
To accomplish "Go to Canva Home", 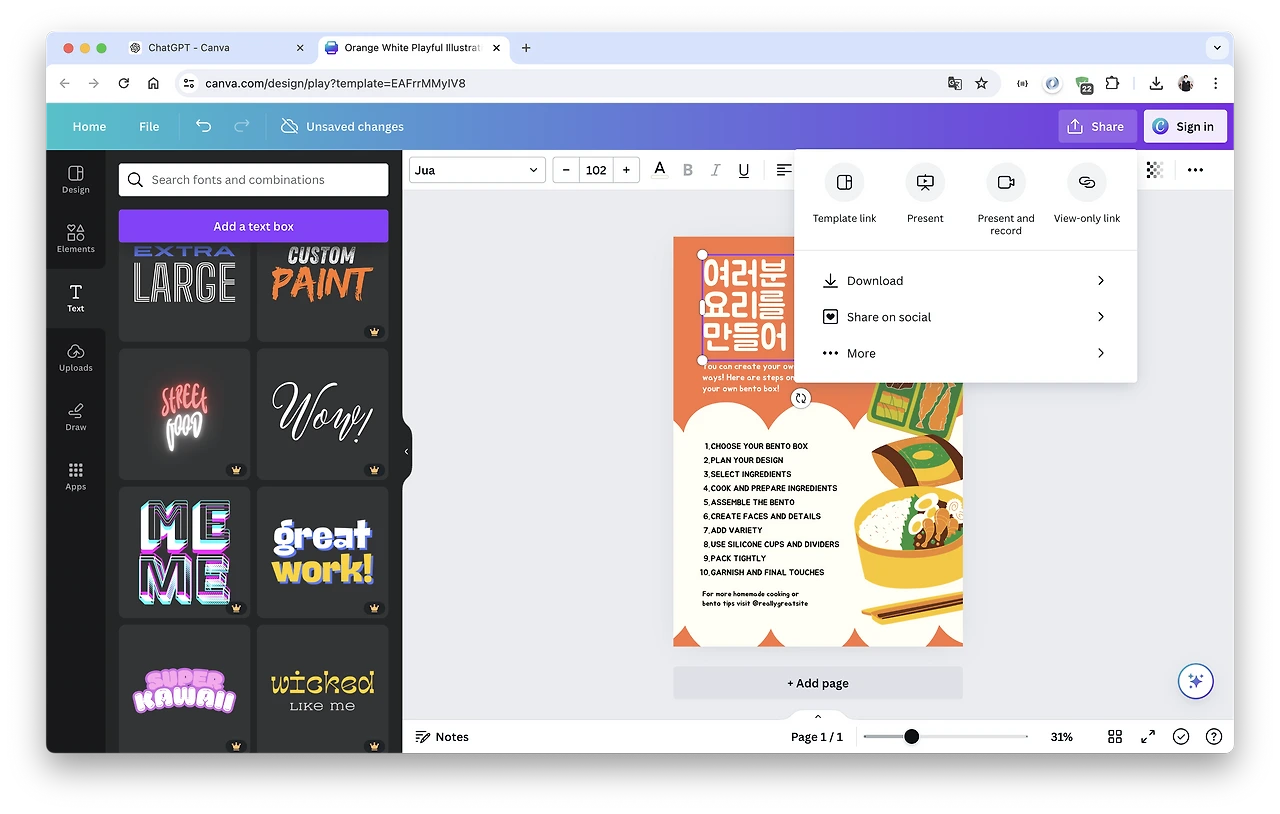I will tap(89, 127).
